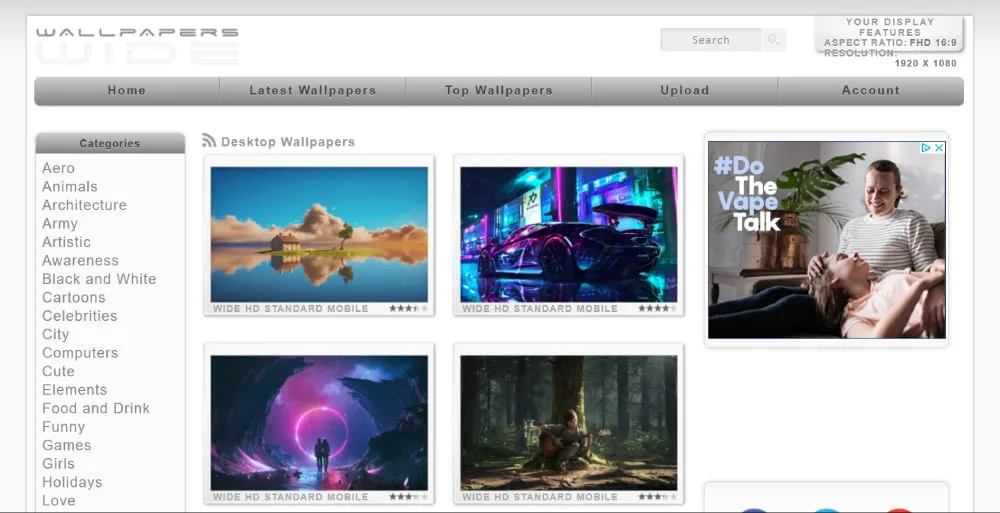Screen dimensions: 1000x513
Task: Click the search magnifier icon
Action: 773,40
